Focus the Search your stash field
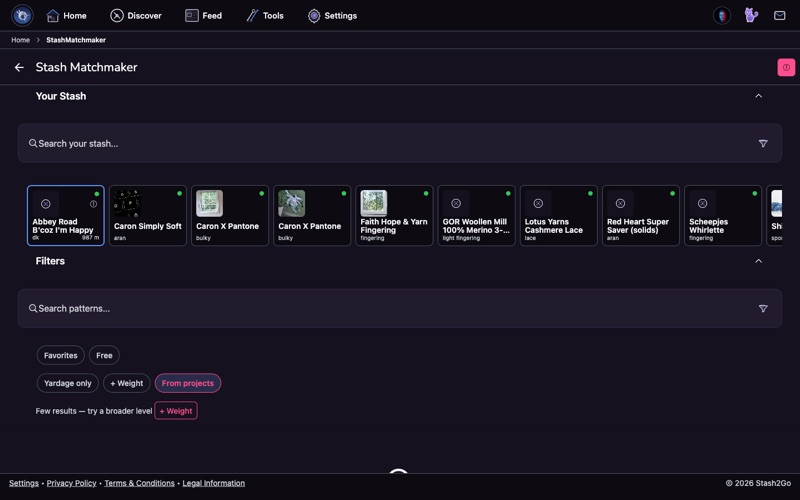800x500 pixels. [399, 143]
